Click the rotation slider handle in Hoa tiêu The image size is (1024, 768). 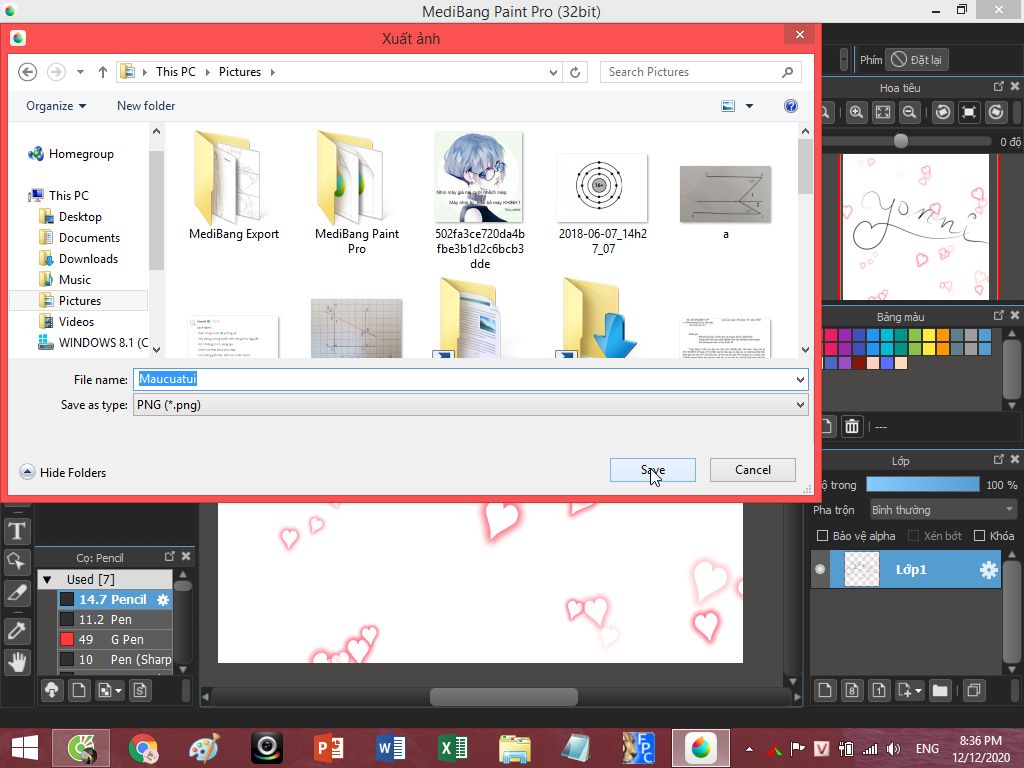[901, 140]
